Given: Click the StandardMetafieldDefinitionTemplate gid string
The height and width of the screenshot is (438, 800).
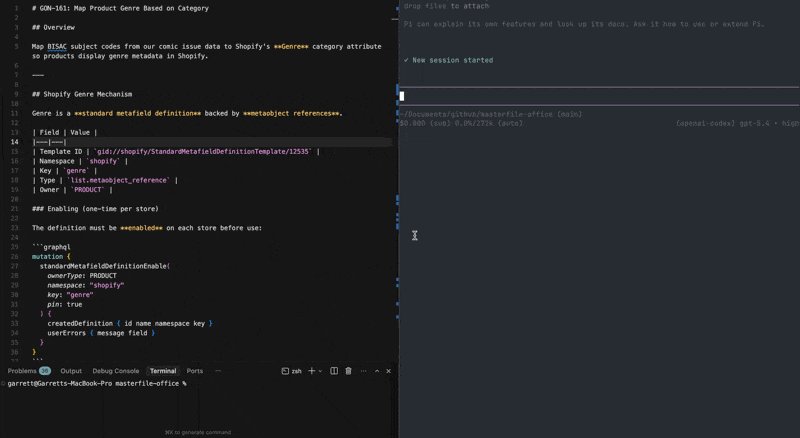Looking at the screenshot, I should coord(202,152).
